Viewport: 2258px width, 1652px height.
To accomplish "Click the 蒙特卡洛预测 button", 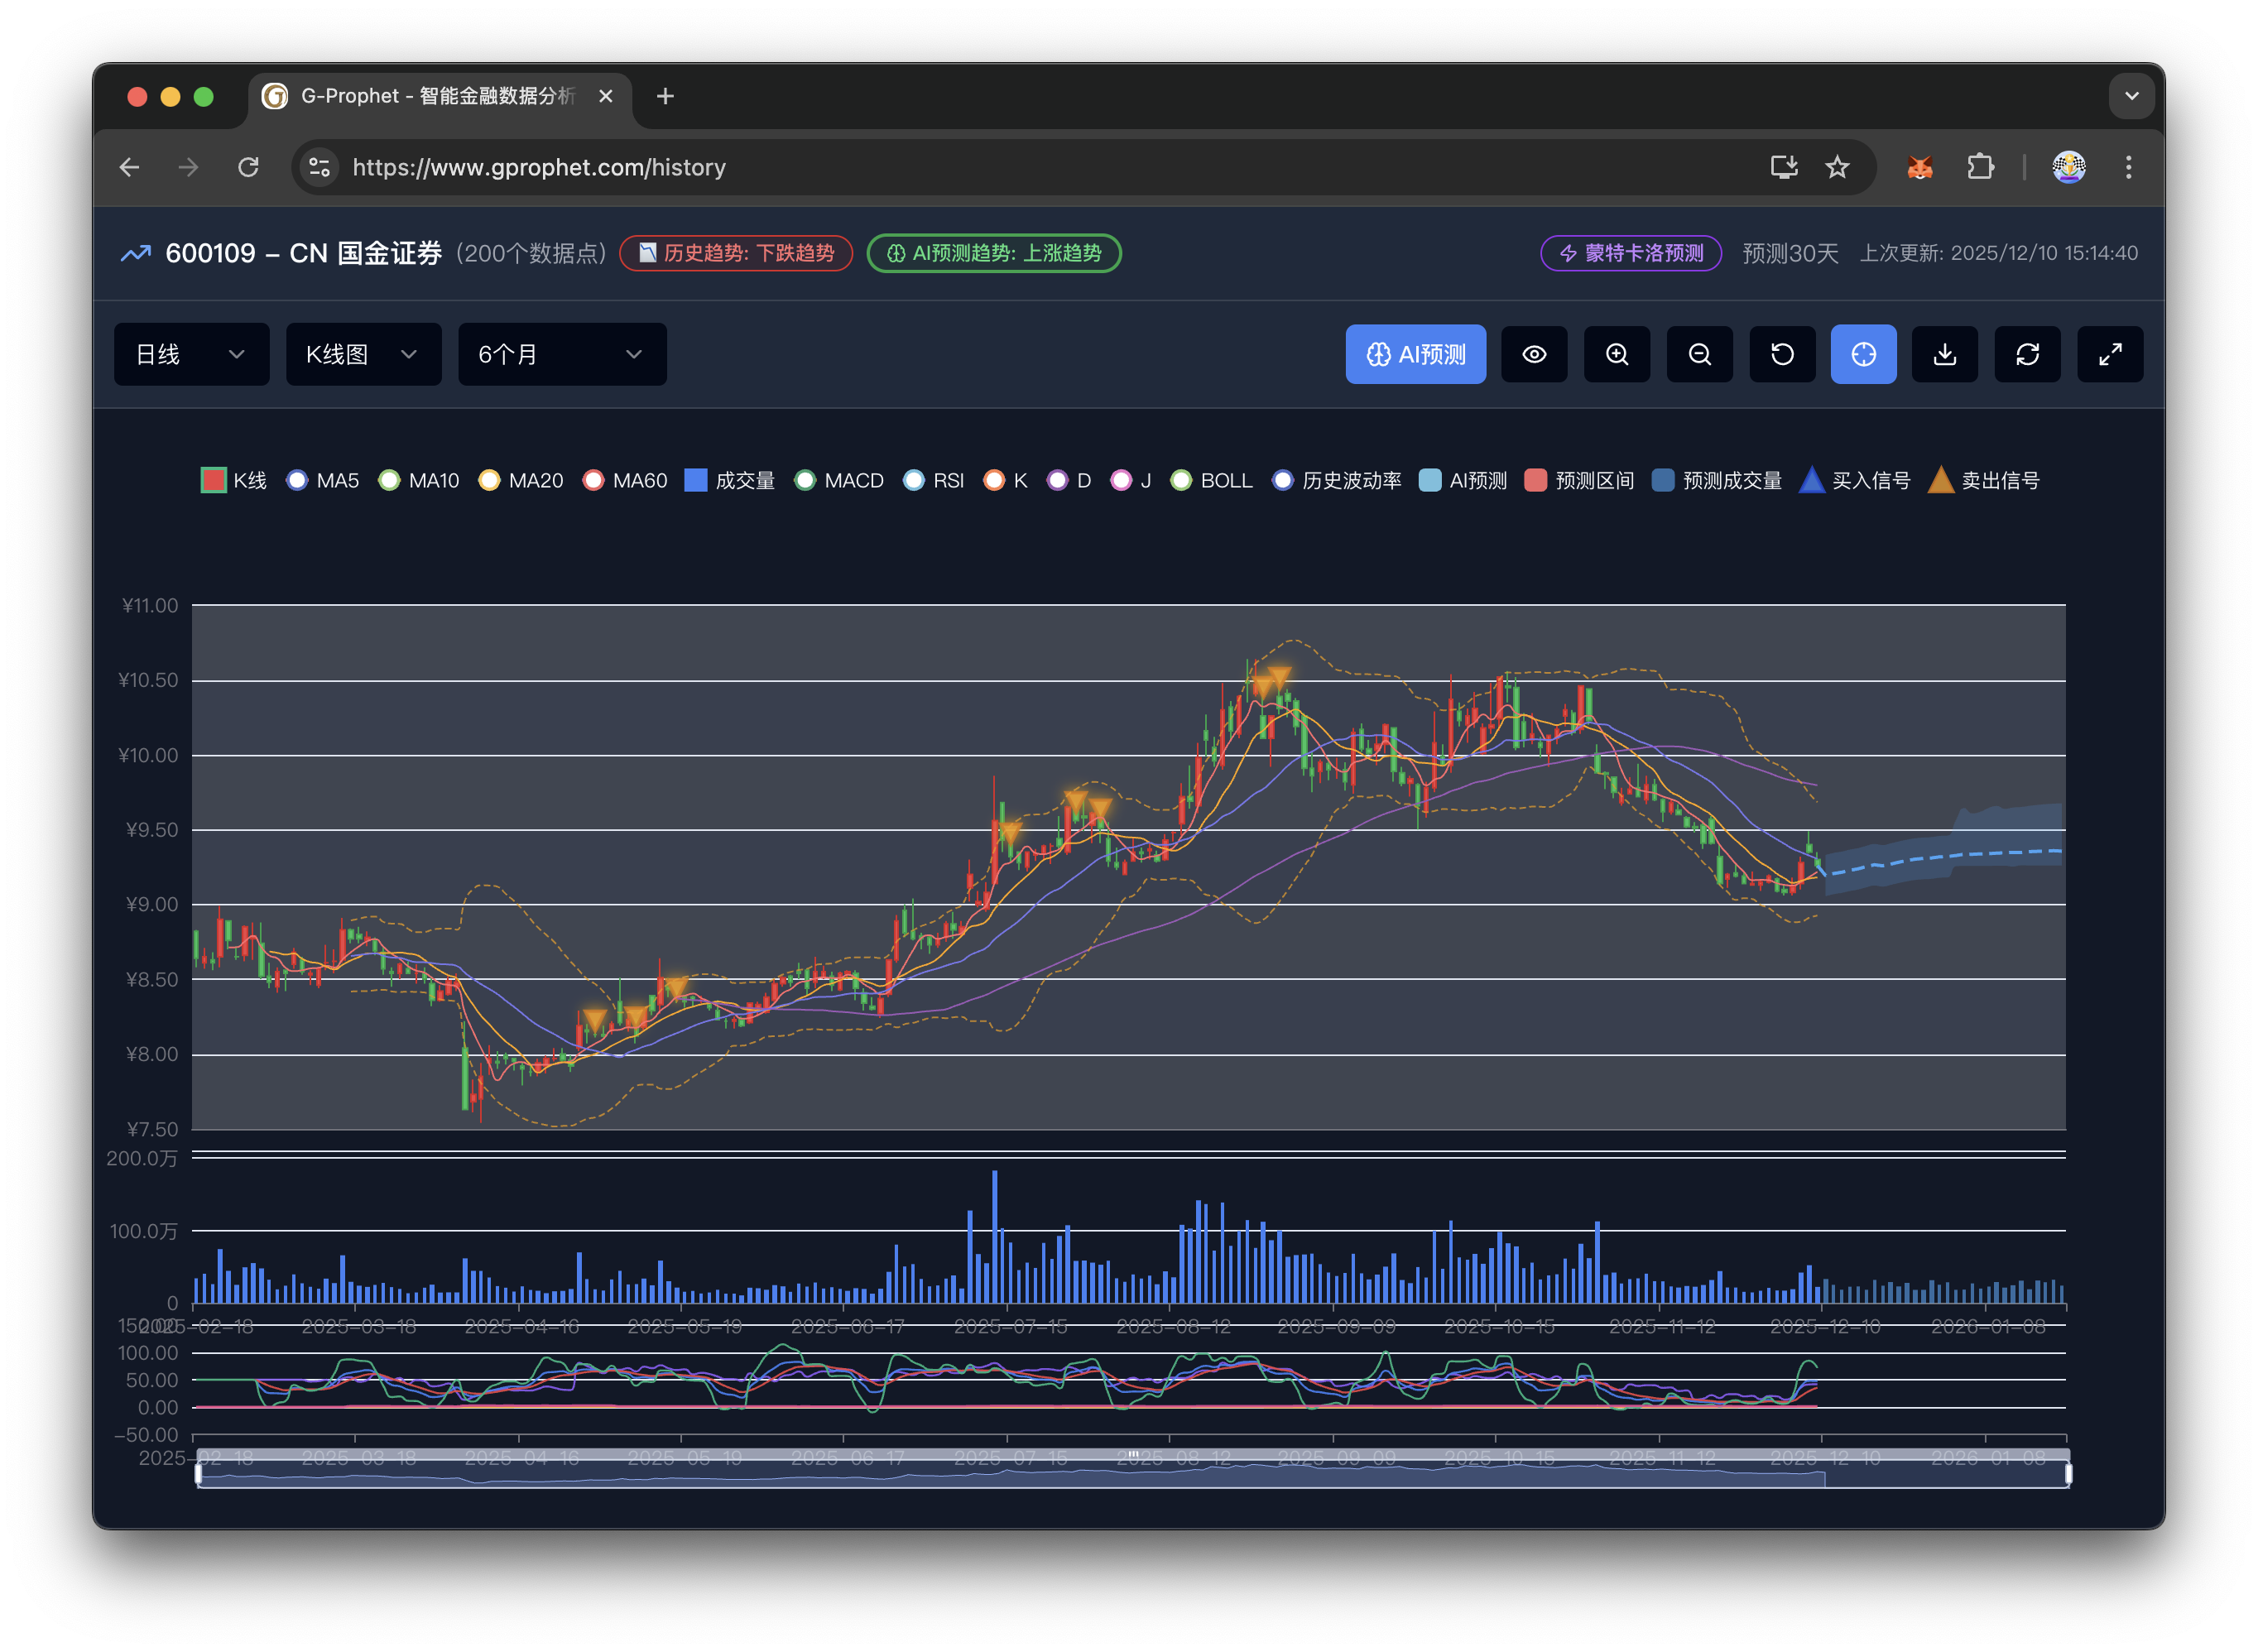I will tap(1631, 253).
